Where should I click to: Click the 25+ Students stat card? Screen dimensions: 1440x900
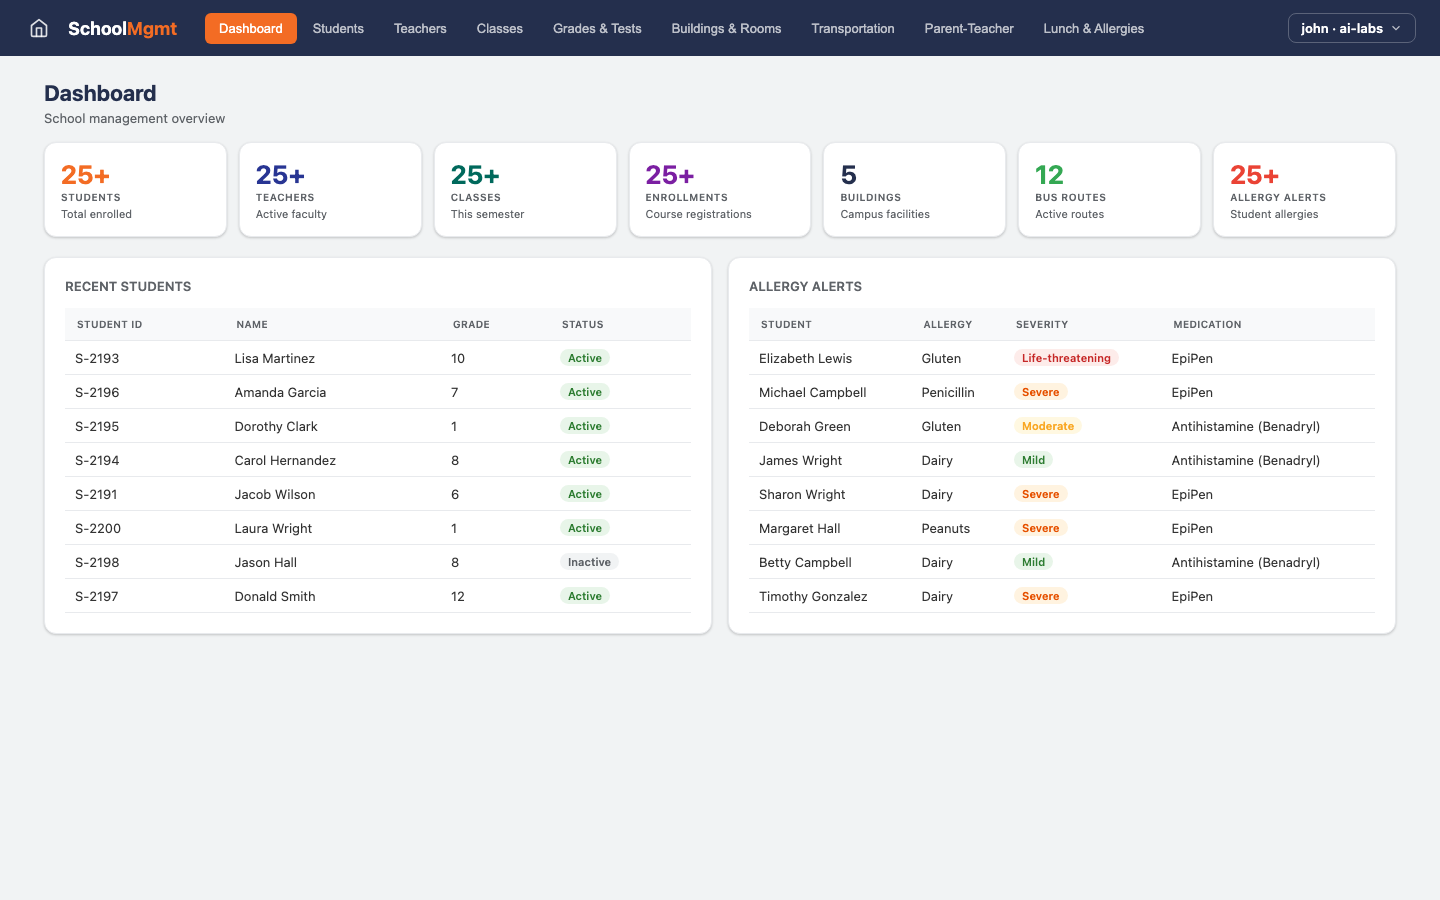click(x=135, y=190)
